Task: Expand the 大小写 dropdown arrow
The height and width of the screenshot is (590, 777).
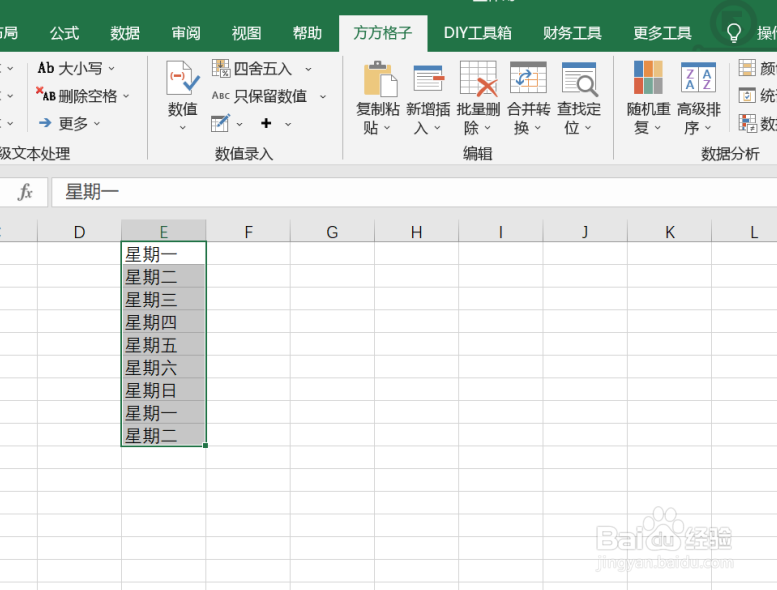Action: click(x=111, y=68)
